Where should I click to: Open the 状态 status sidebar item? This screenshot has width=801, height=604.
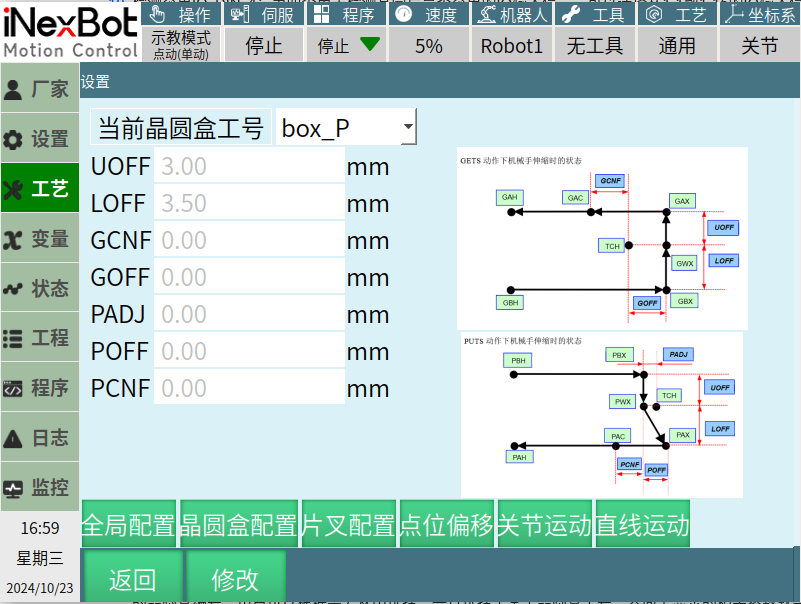pyautogui.click(x=39, y=289)
